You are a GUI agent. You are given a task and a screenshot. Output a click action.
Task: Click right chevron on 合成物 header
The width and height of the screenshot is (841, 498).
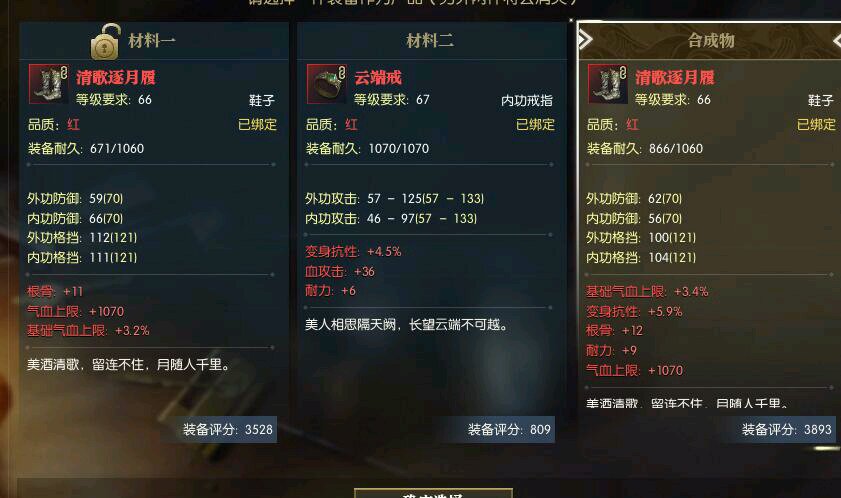pos(837,40)
